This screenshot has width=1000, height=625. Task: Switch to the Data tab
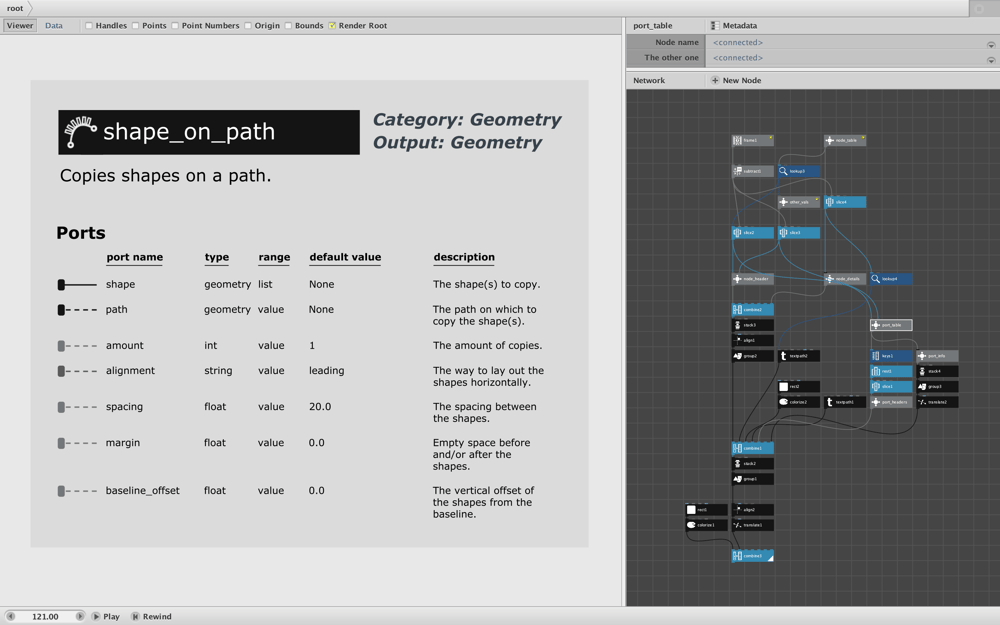(54, 26)
